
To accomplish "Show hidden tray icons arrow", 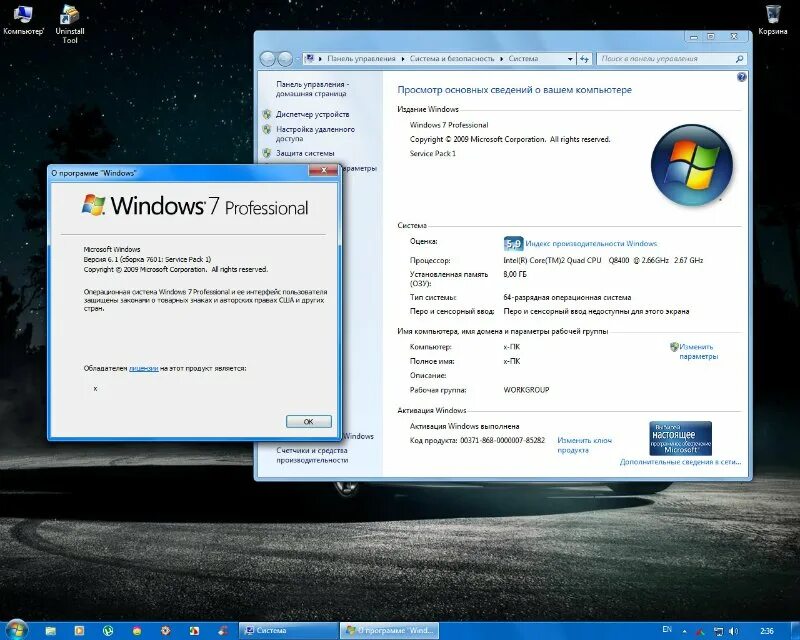I will [685, 632].
